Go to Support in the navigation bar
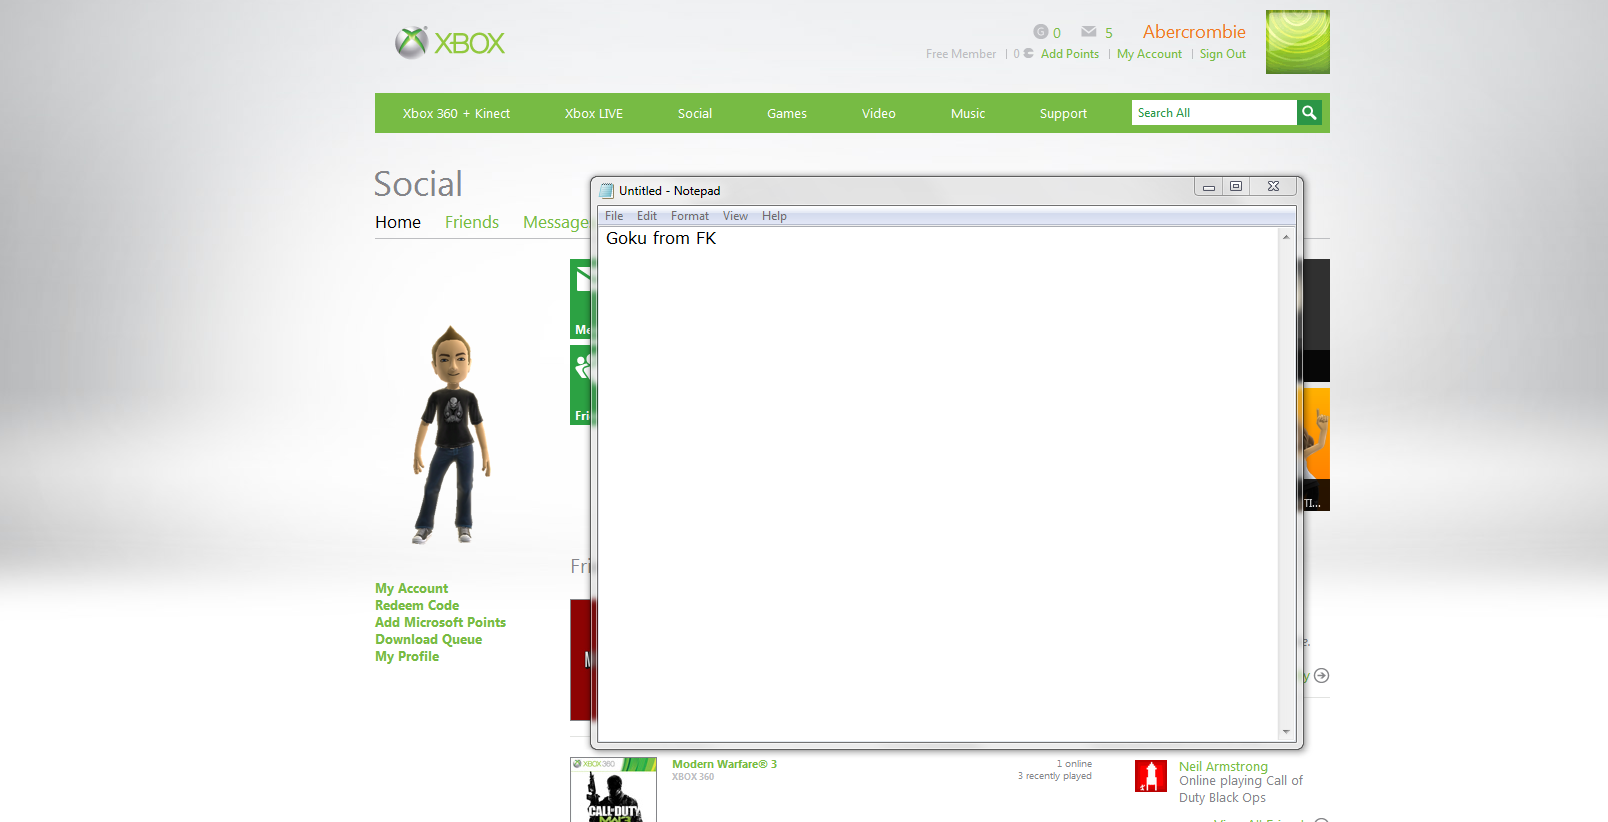This screenshot has width=1608, height=822. pyautogui.click(x=1063, y=113)
